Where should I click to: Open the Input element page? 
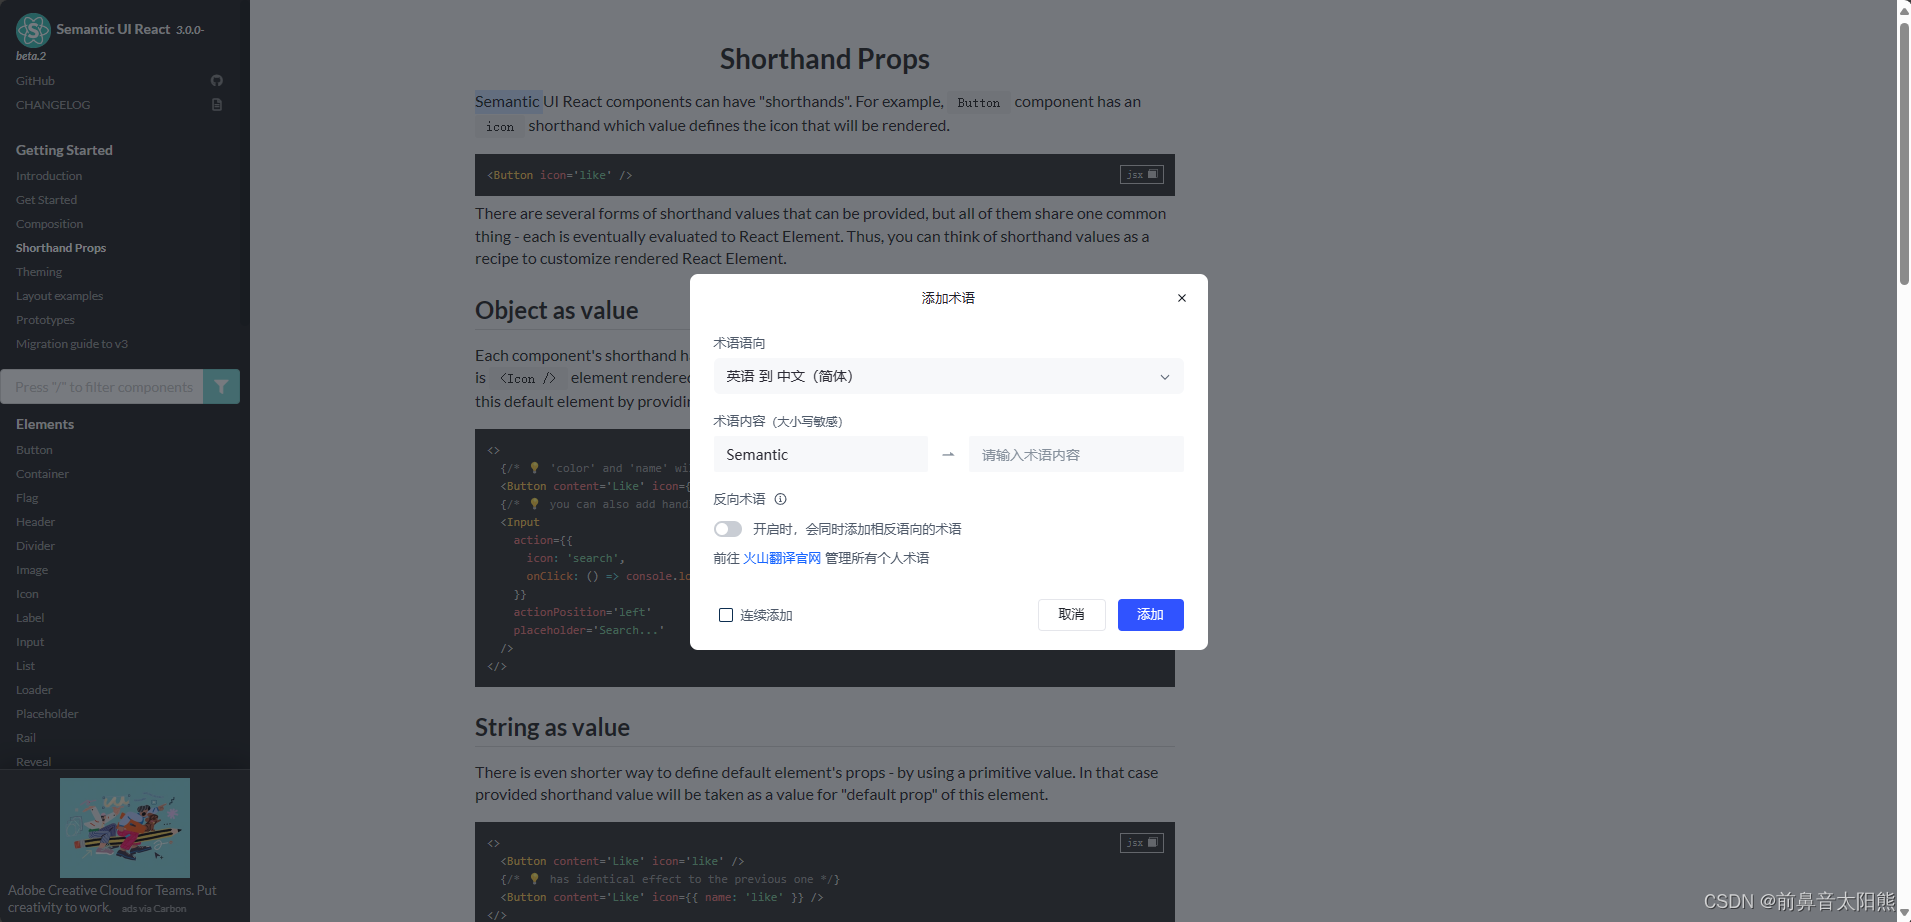[30, 642]
